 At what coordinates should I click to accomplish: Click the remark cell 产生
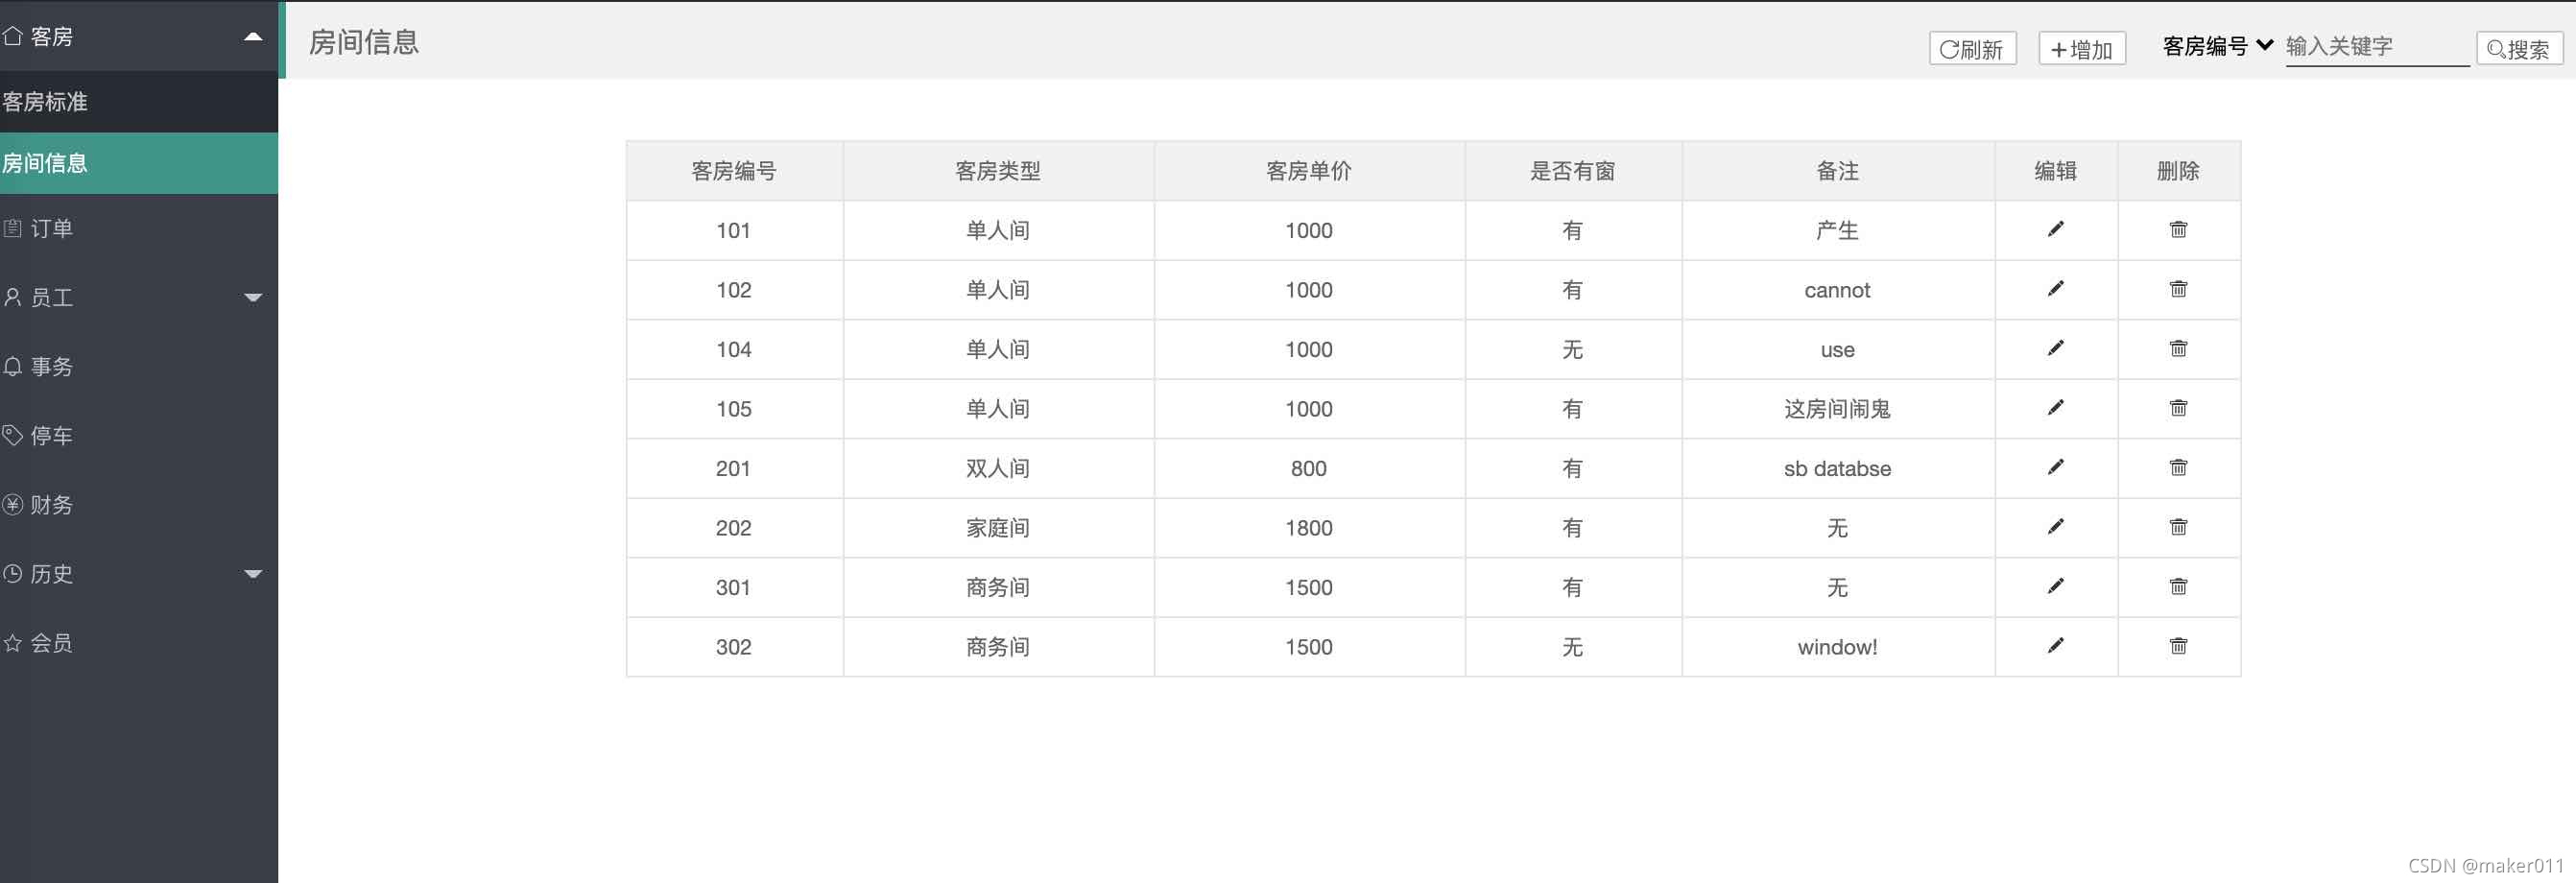coord(1838,231)
